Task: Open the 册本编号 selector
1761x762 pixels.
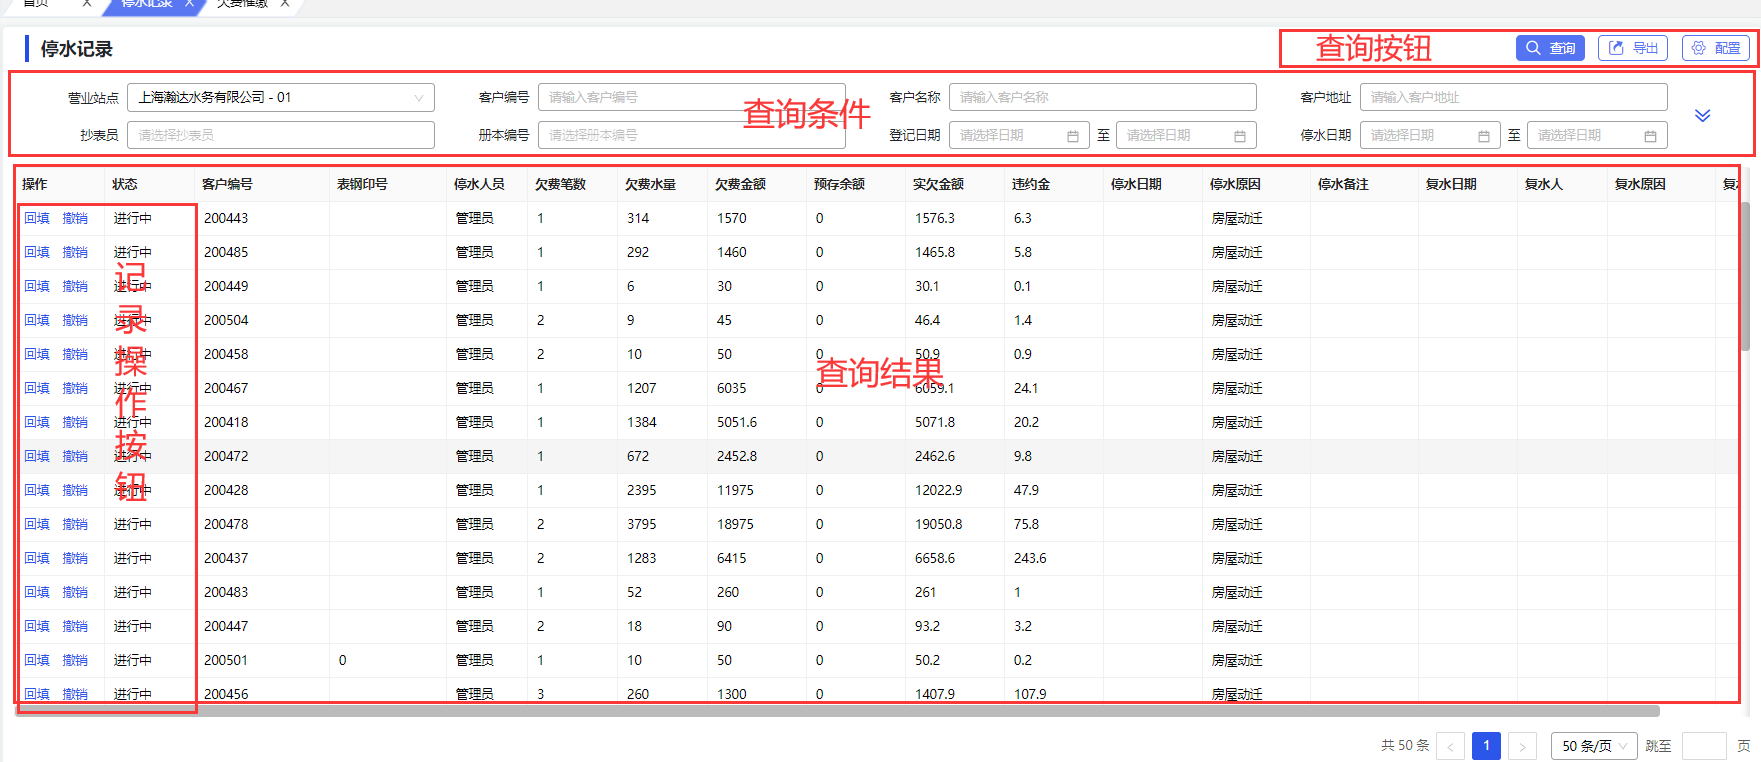Action: [692, 135]
